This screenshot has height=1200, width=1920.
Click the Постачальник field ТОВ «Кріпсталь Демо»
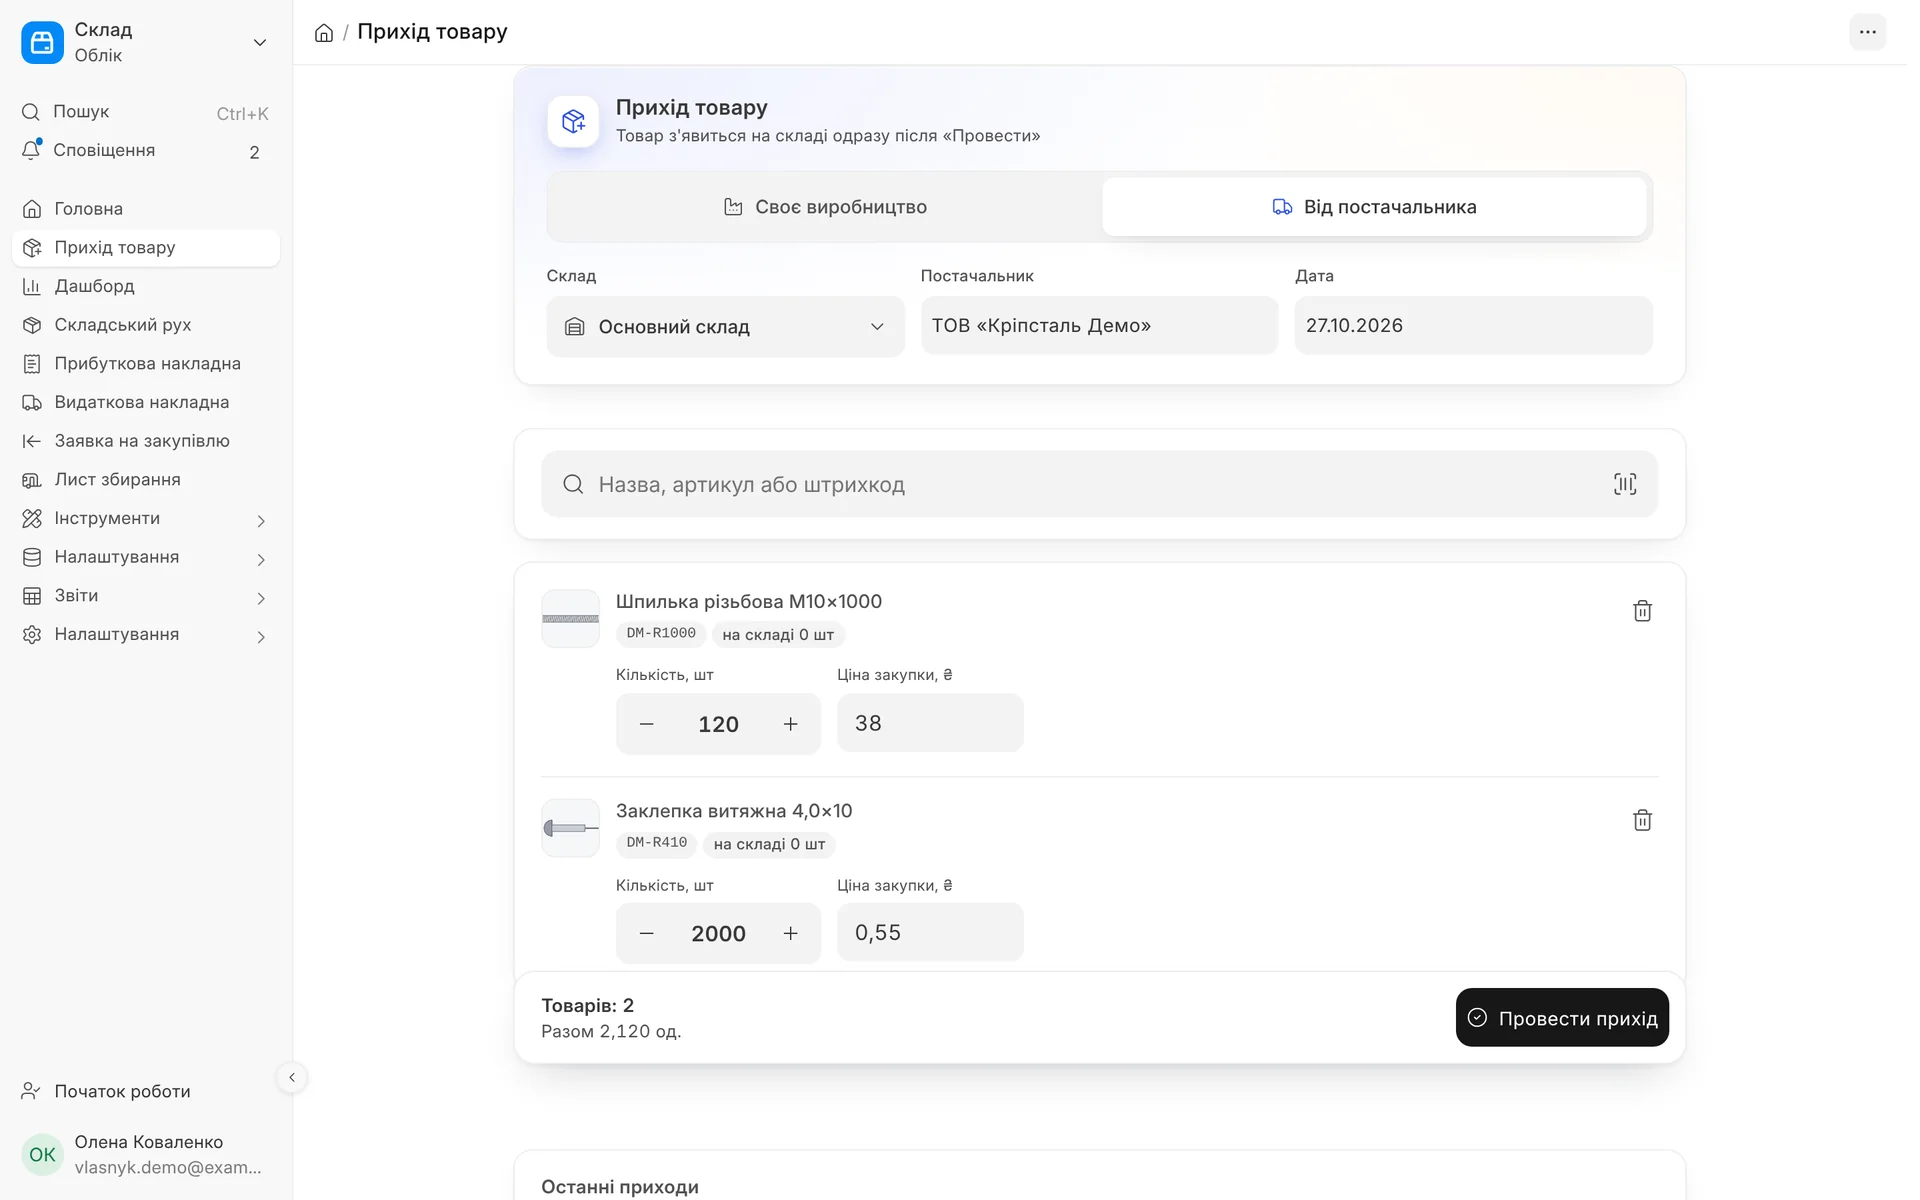(1099, 325)
